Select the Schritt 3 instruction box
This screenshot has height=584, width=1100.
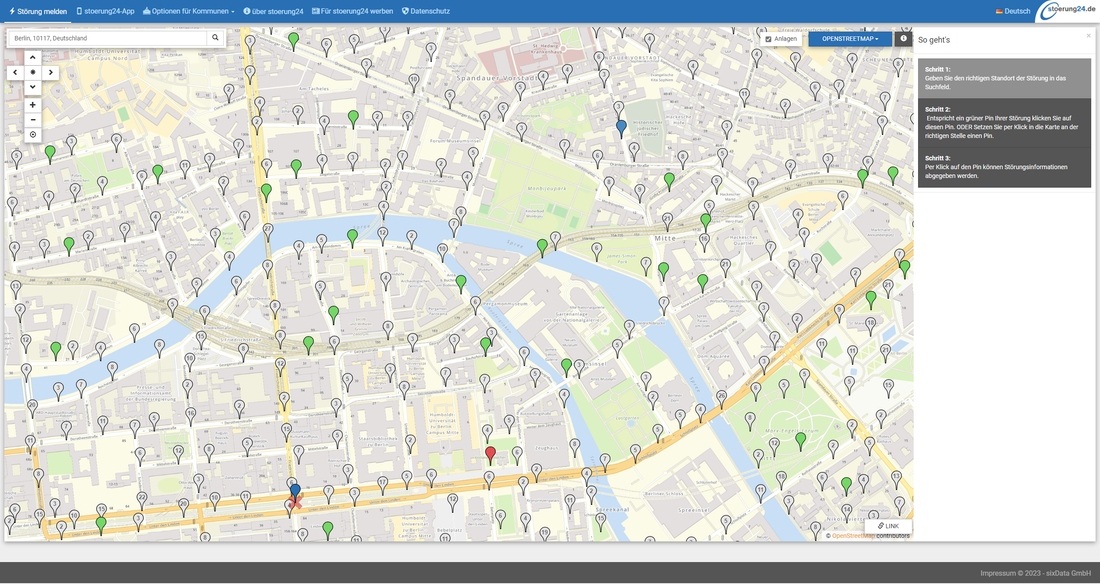[x=1004, y=167]
